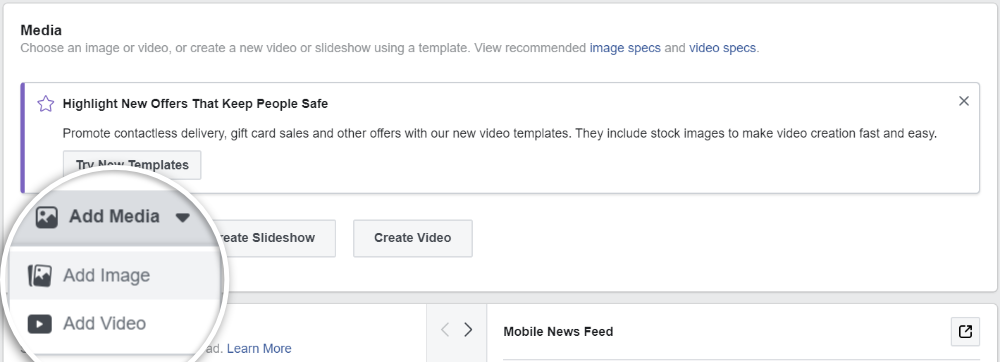Open the Learn More link
The height and width of the screenshot is (362, 1000).
click(259, 349)
